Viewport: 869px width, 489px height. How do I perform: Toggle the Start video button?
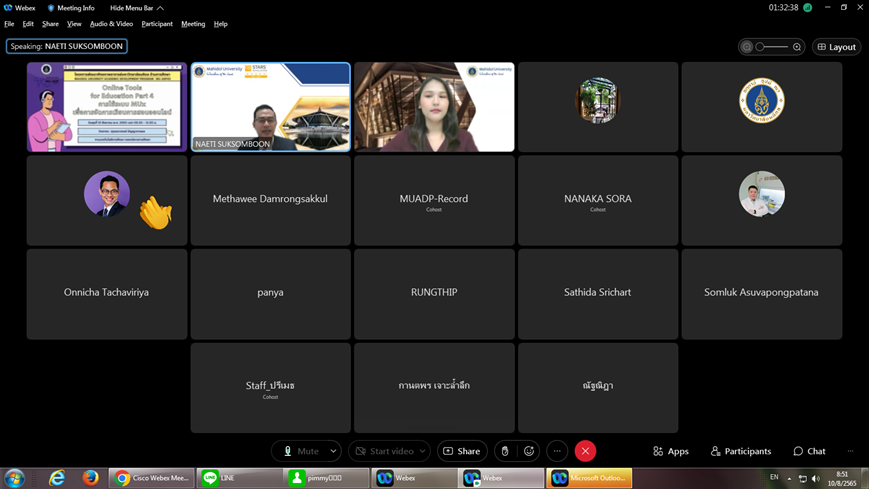[384, 451]
